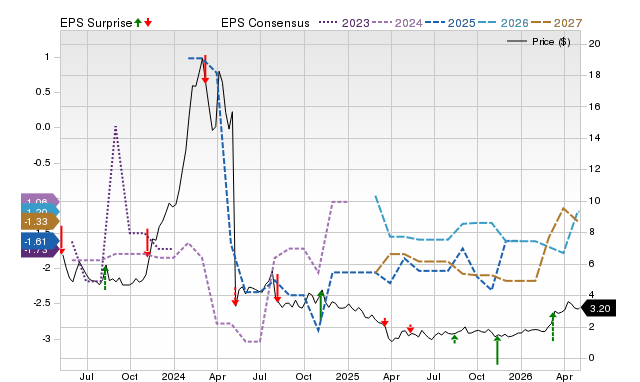Toggle the Price ($) legend entry
640x382 pixels.
click(538, 42)
